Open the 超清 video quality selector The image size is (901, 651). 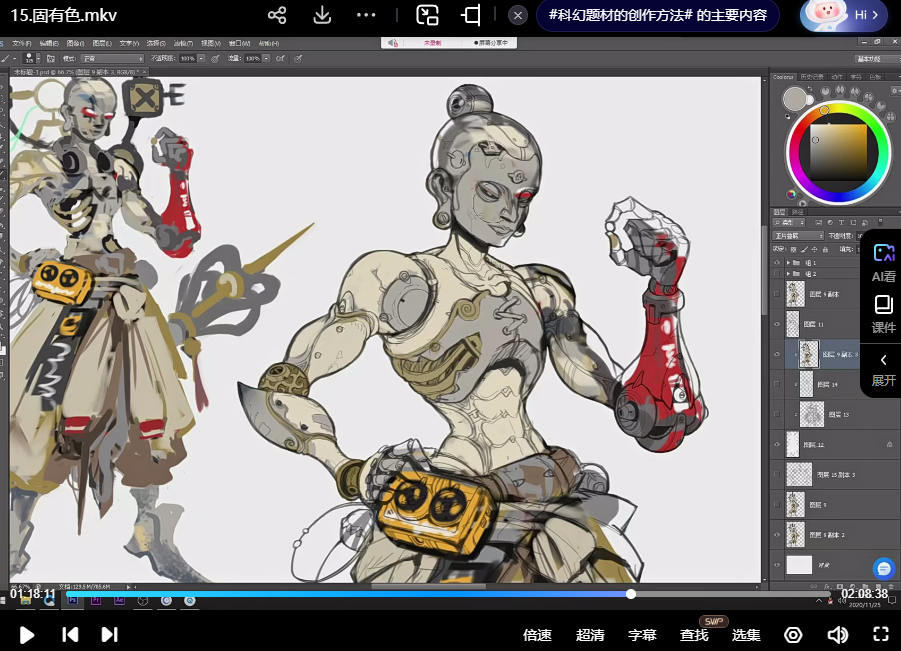(x=590, y=635)
